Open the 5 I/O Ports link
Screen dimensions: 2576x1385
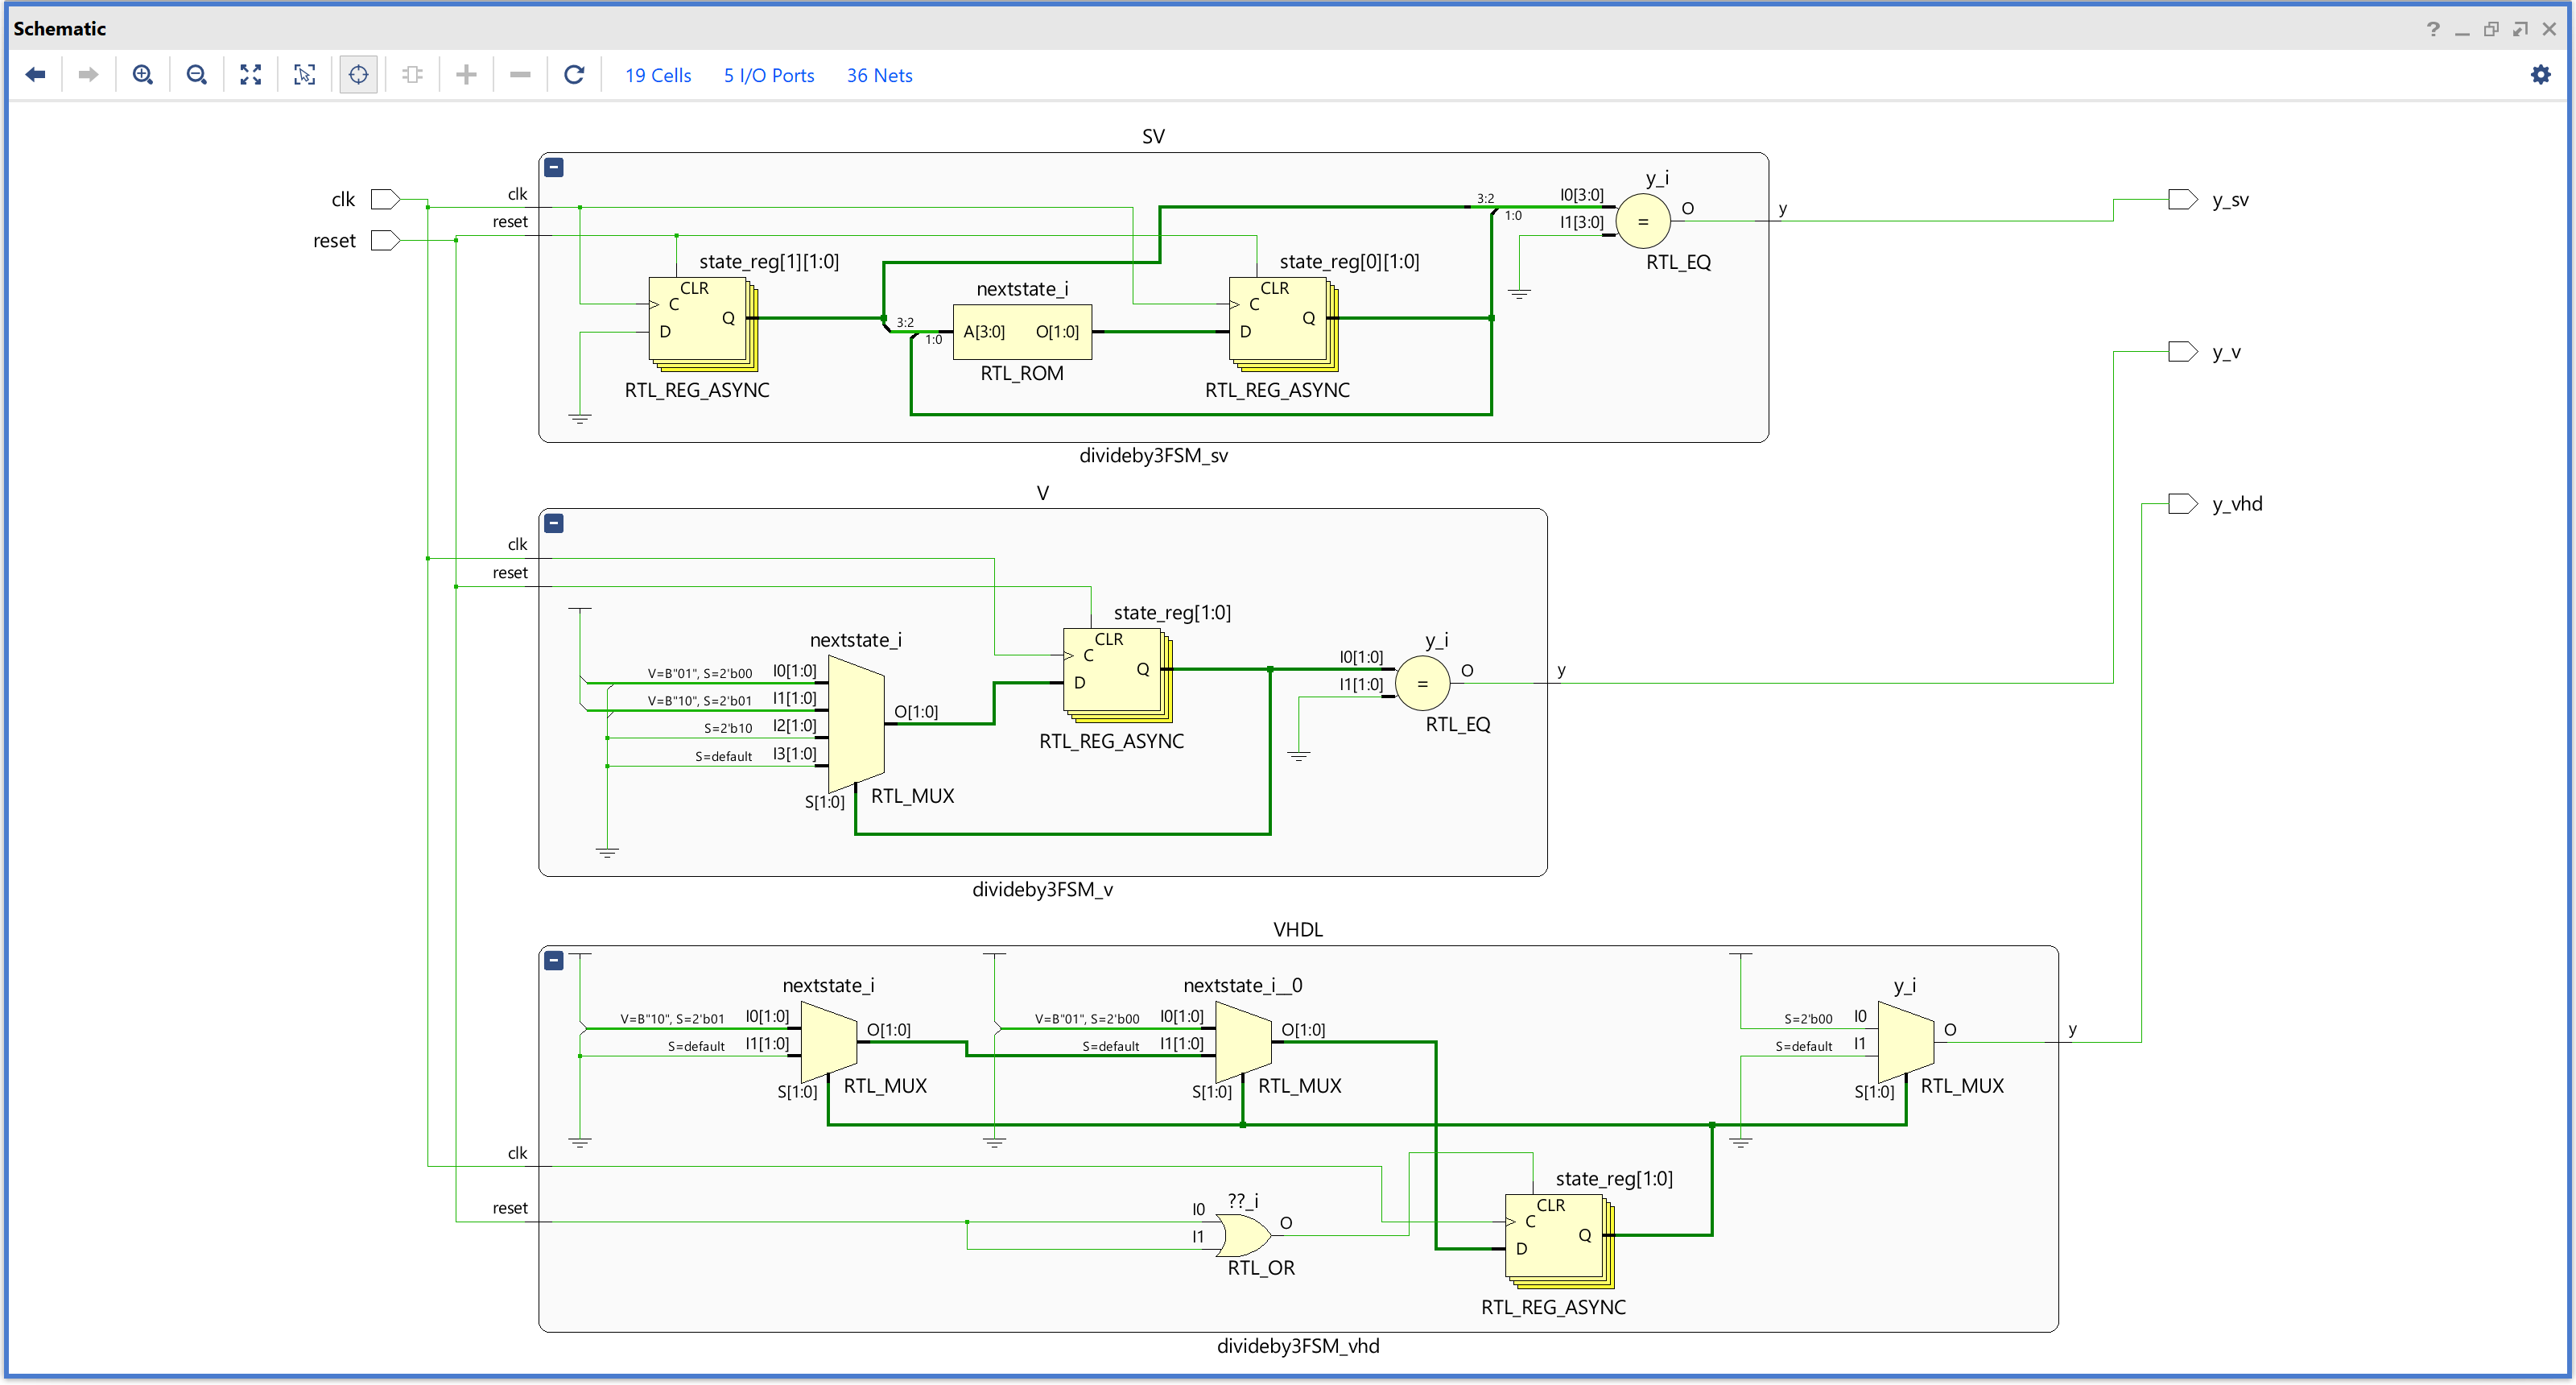coord(769,76)
